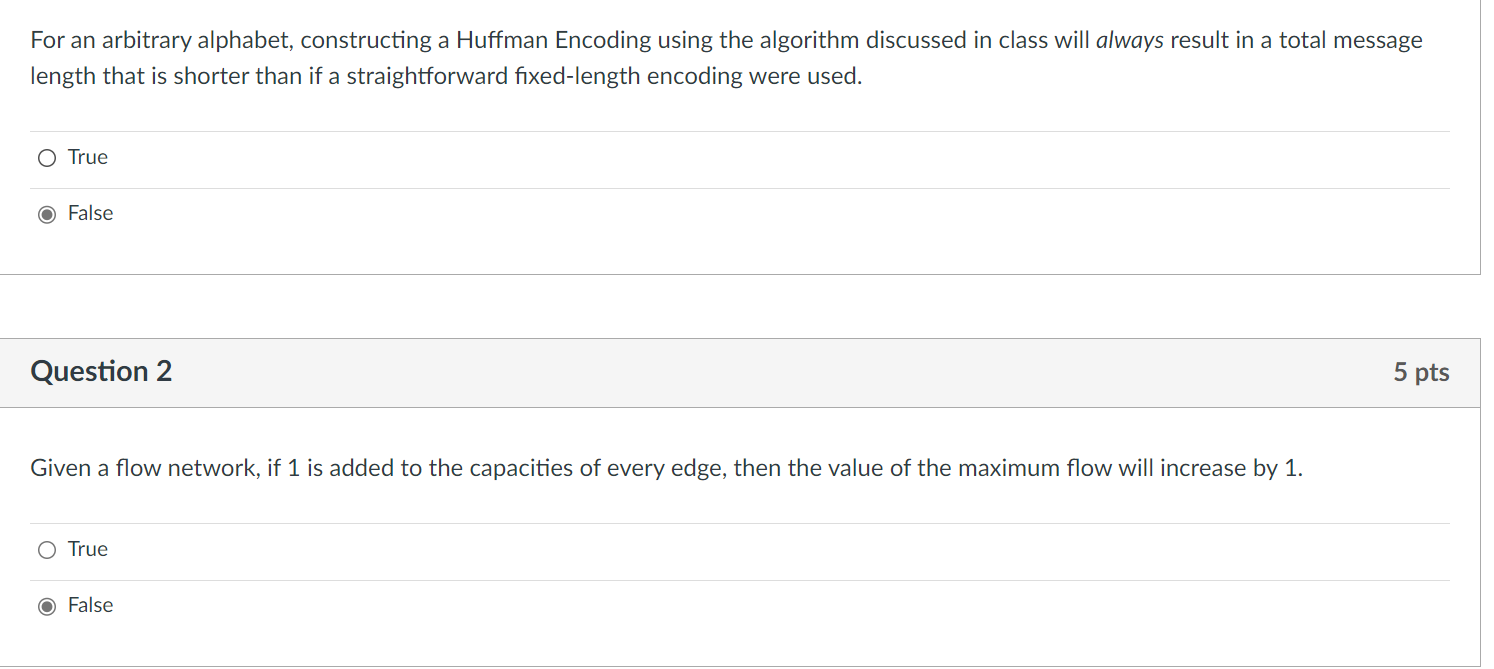
Task: Click the True label text in the first question
Action: 87,157
